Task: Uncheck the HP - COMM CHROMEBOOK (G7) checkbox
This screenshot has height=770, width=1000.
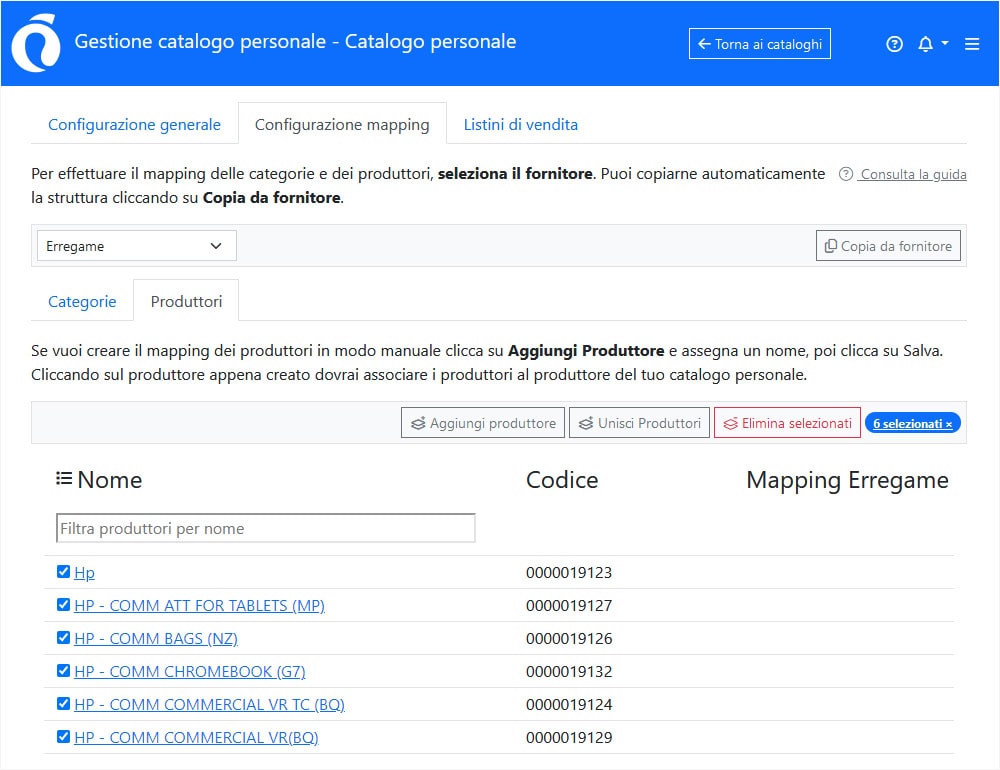Action: tap(63, 671)
